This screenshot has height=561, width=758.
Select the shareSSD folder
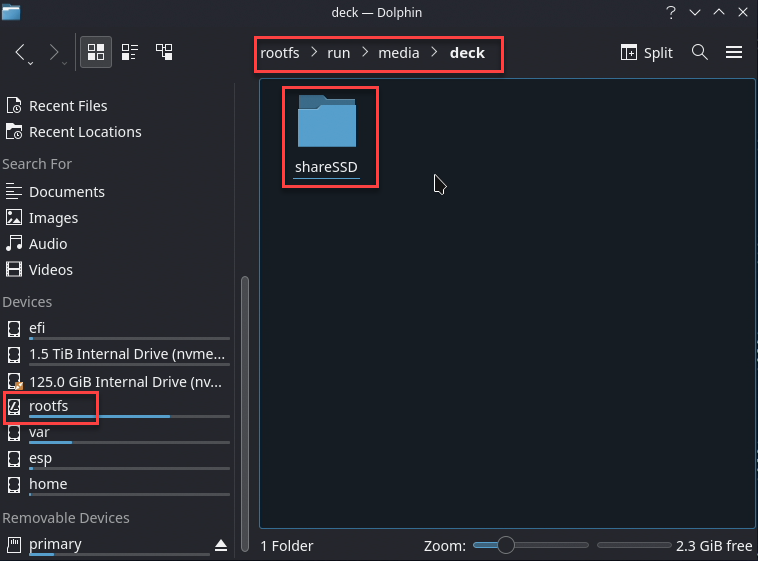(x=327, y=135)
